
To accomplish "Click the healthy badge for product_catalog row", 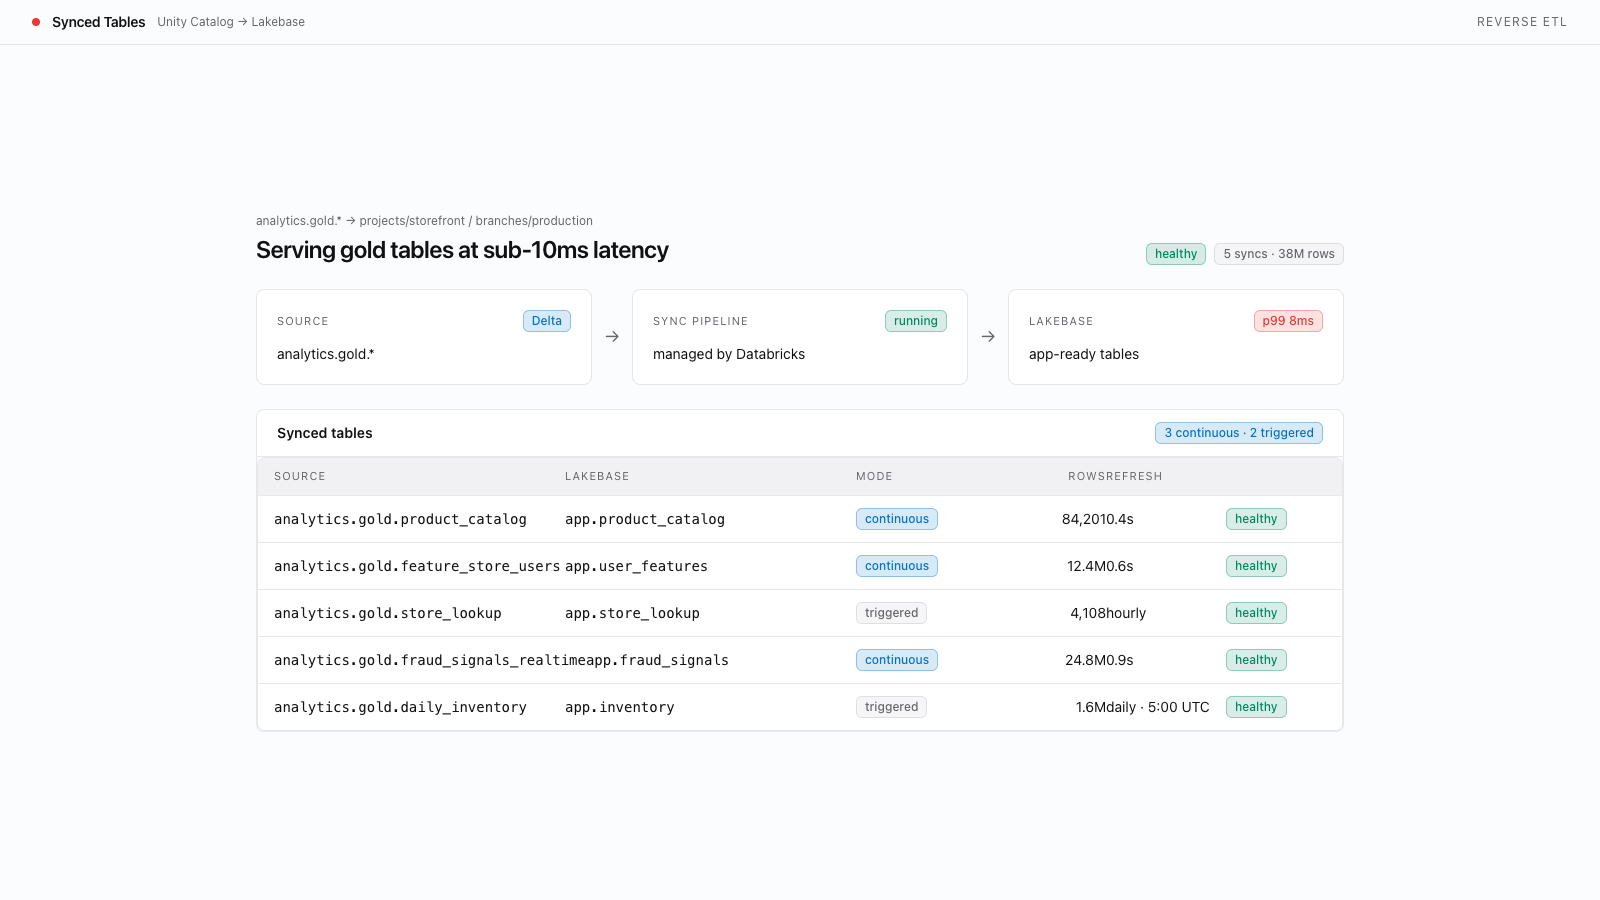I will pyautogui.click(x=1256, y=519).
